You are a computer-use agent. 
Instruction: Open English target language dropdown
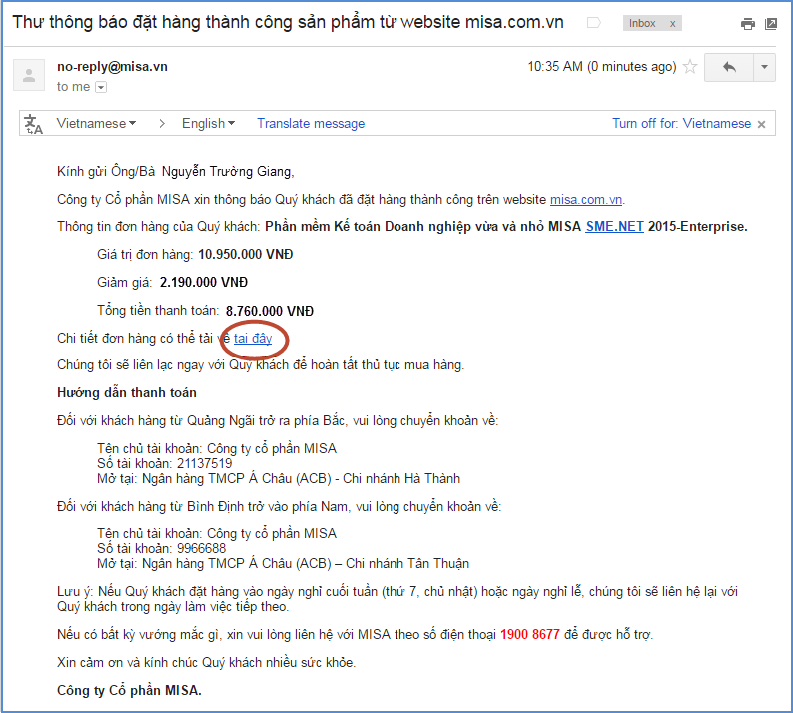click(x=208, y=123)
